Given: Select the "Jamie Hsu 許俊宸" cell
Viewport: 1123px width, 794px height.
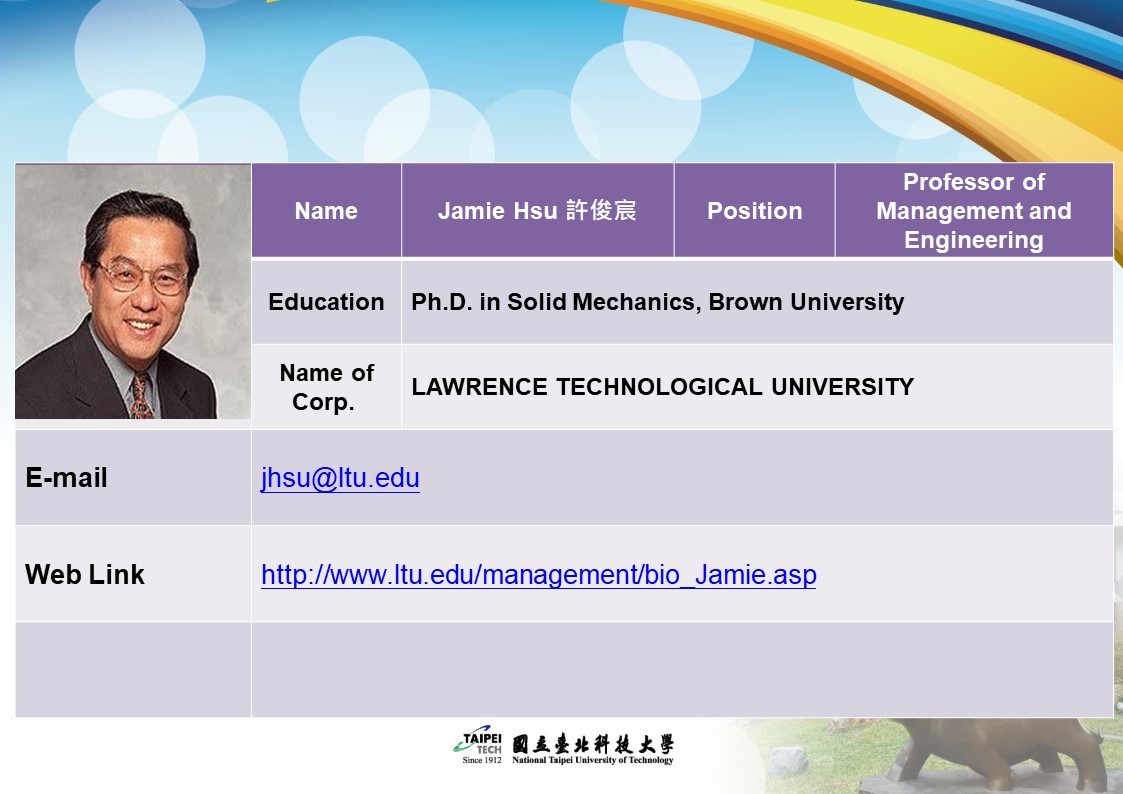Looking at the screenshot, I should point(537,210).
